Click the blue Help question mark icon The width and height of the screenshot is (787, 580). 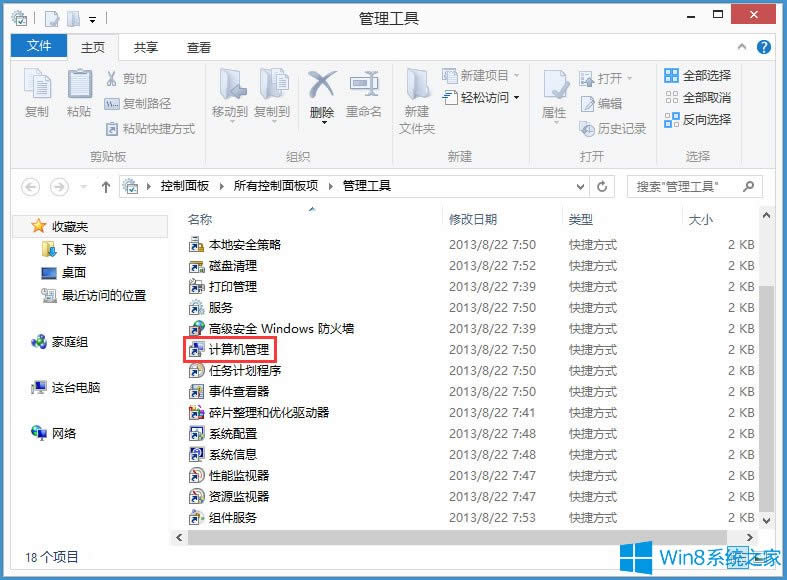[x=764, y=47]
